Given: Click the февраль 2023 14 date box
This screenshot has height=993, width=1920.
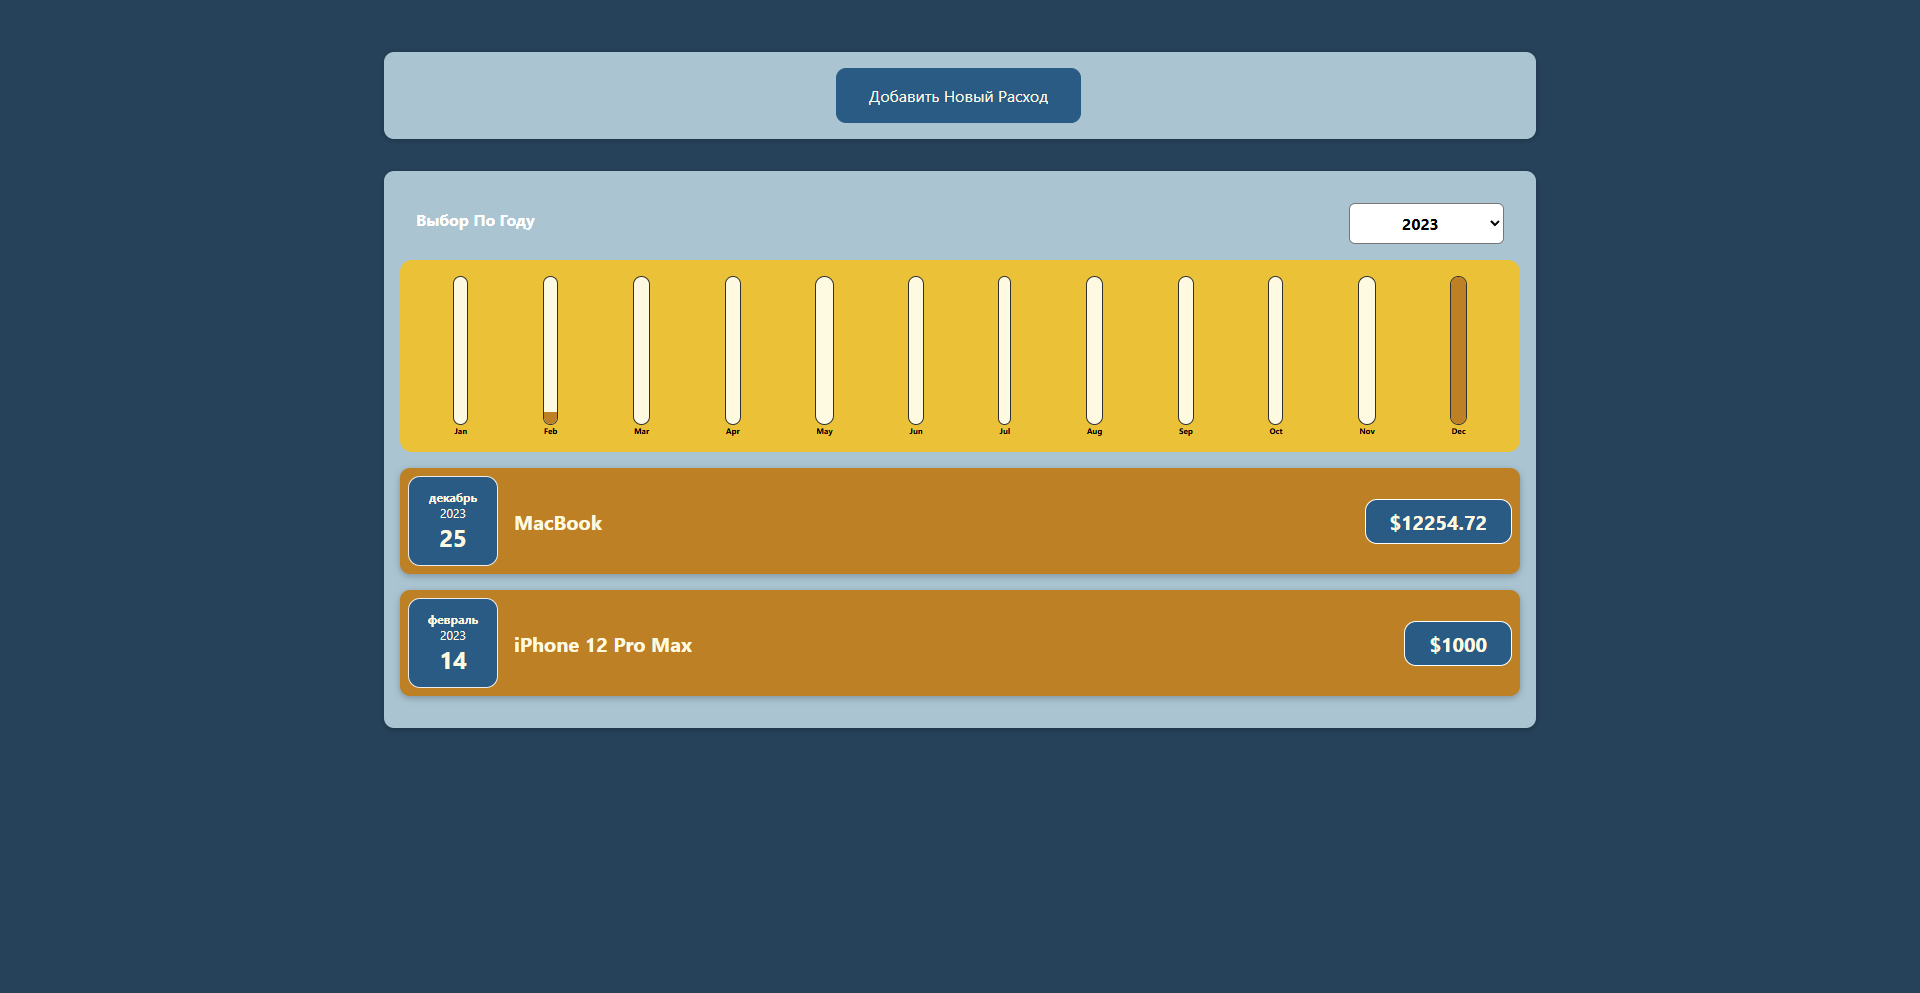Looking at the screenshot, I should coord(453,643).
